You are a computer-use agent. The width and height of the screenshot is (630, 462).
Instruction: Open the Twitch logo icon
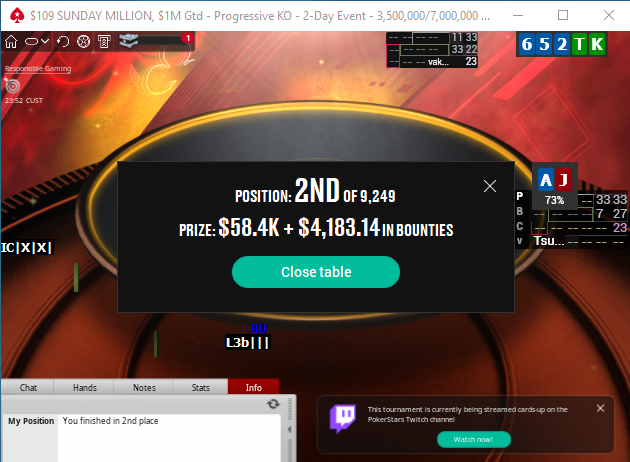pos(342,418)
